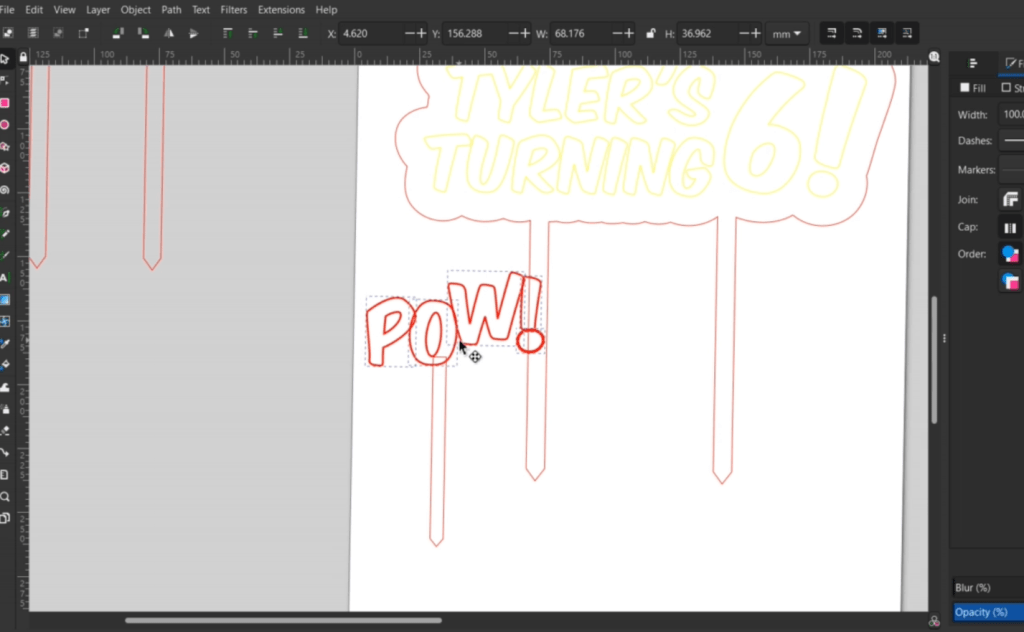Open the Path menu
This screenshot has width=1024, height=632.
coord(171,9)
